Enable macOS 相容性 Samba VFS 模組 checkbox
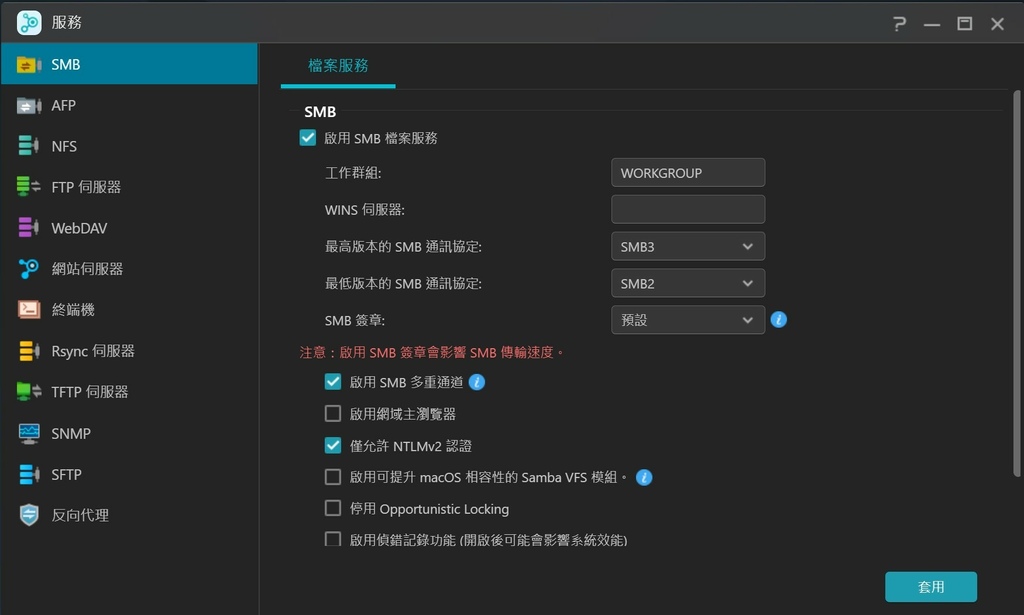 click(x=333, y=477)
